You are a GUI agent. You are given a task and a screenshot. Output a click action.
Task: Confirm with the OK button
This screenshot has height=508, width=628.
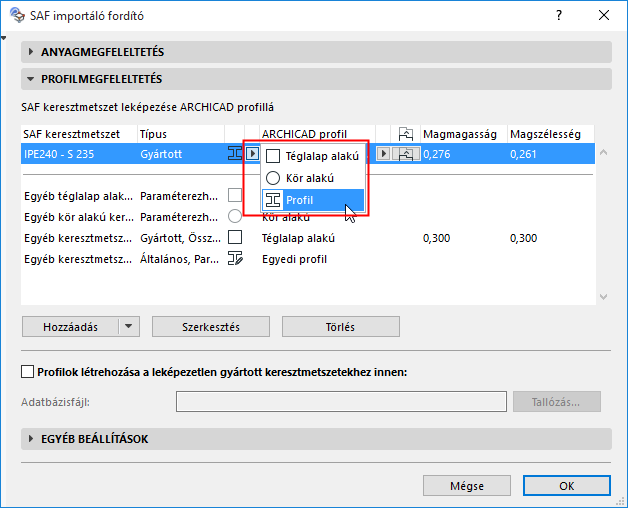click(x=567, y=486)
